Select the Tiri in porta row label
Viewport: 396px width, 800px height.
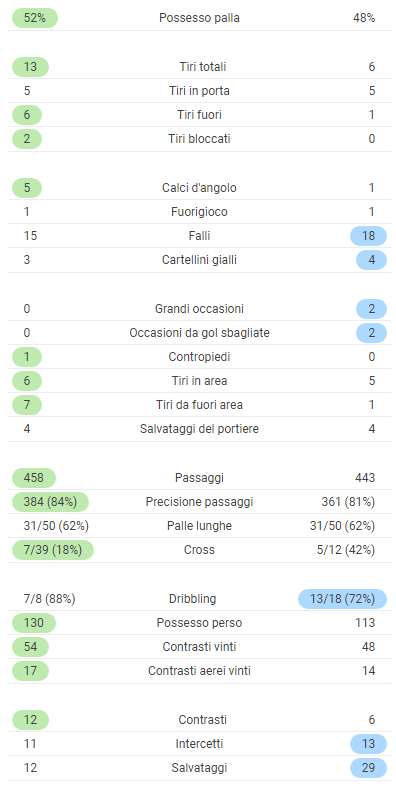[x=199, y=91]
